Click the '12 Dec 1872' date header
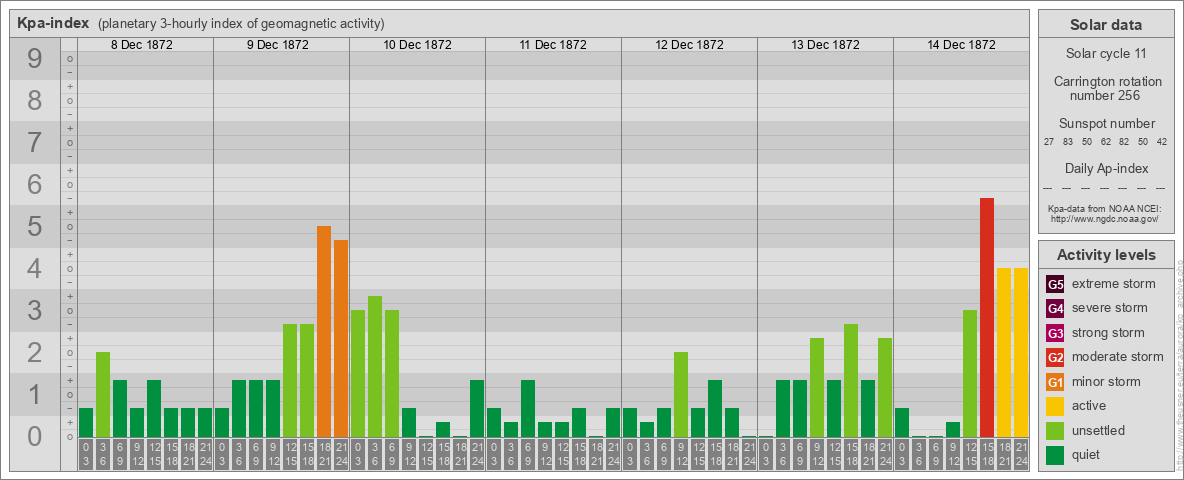The height and width of the screenshot is (480, 1184). (x=689, y=45)
